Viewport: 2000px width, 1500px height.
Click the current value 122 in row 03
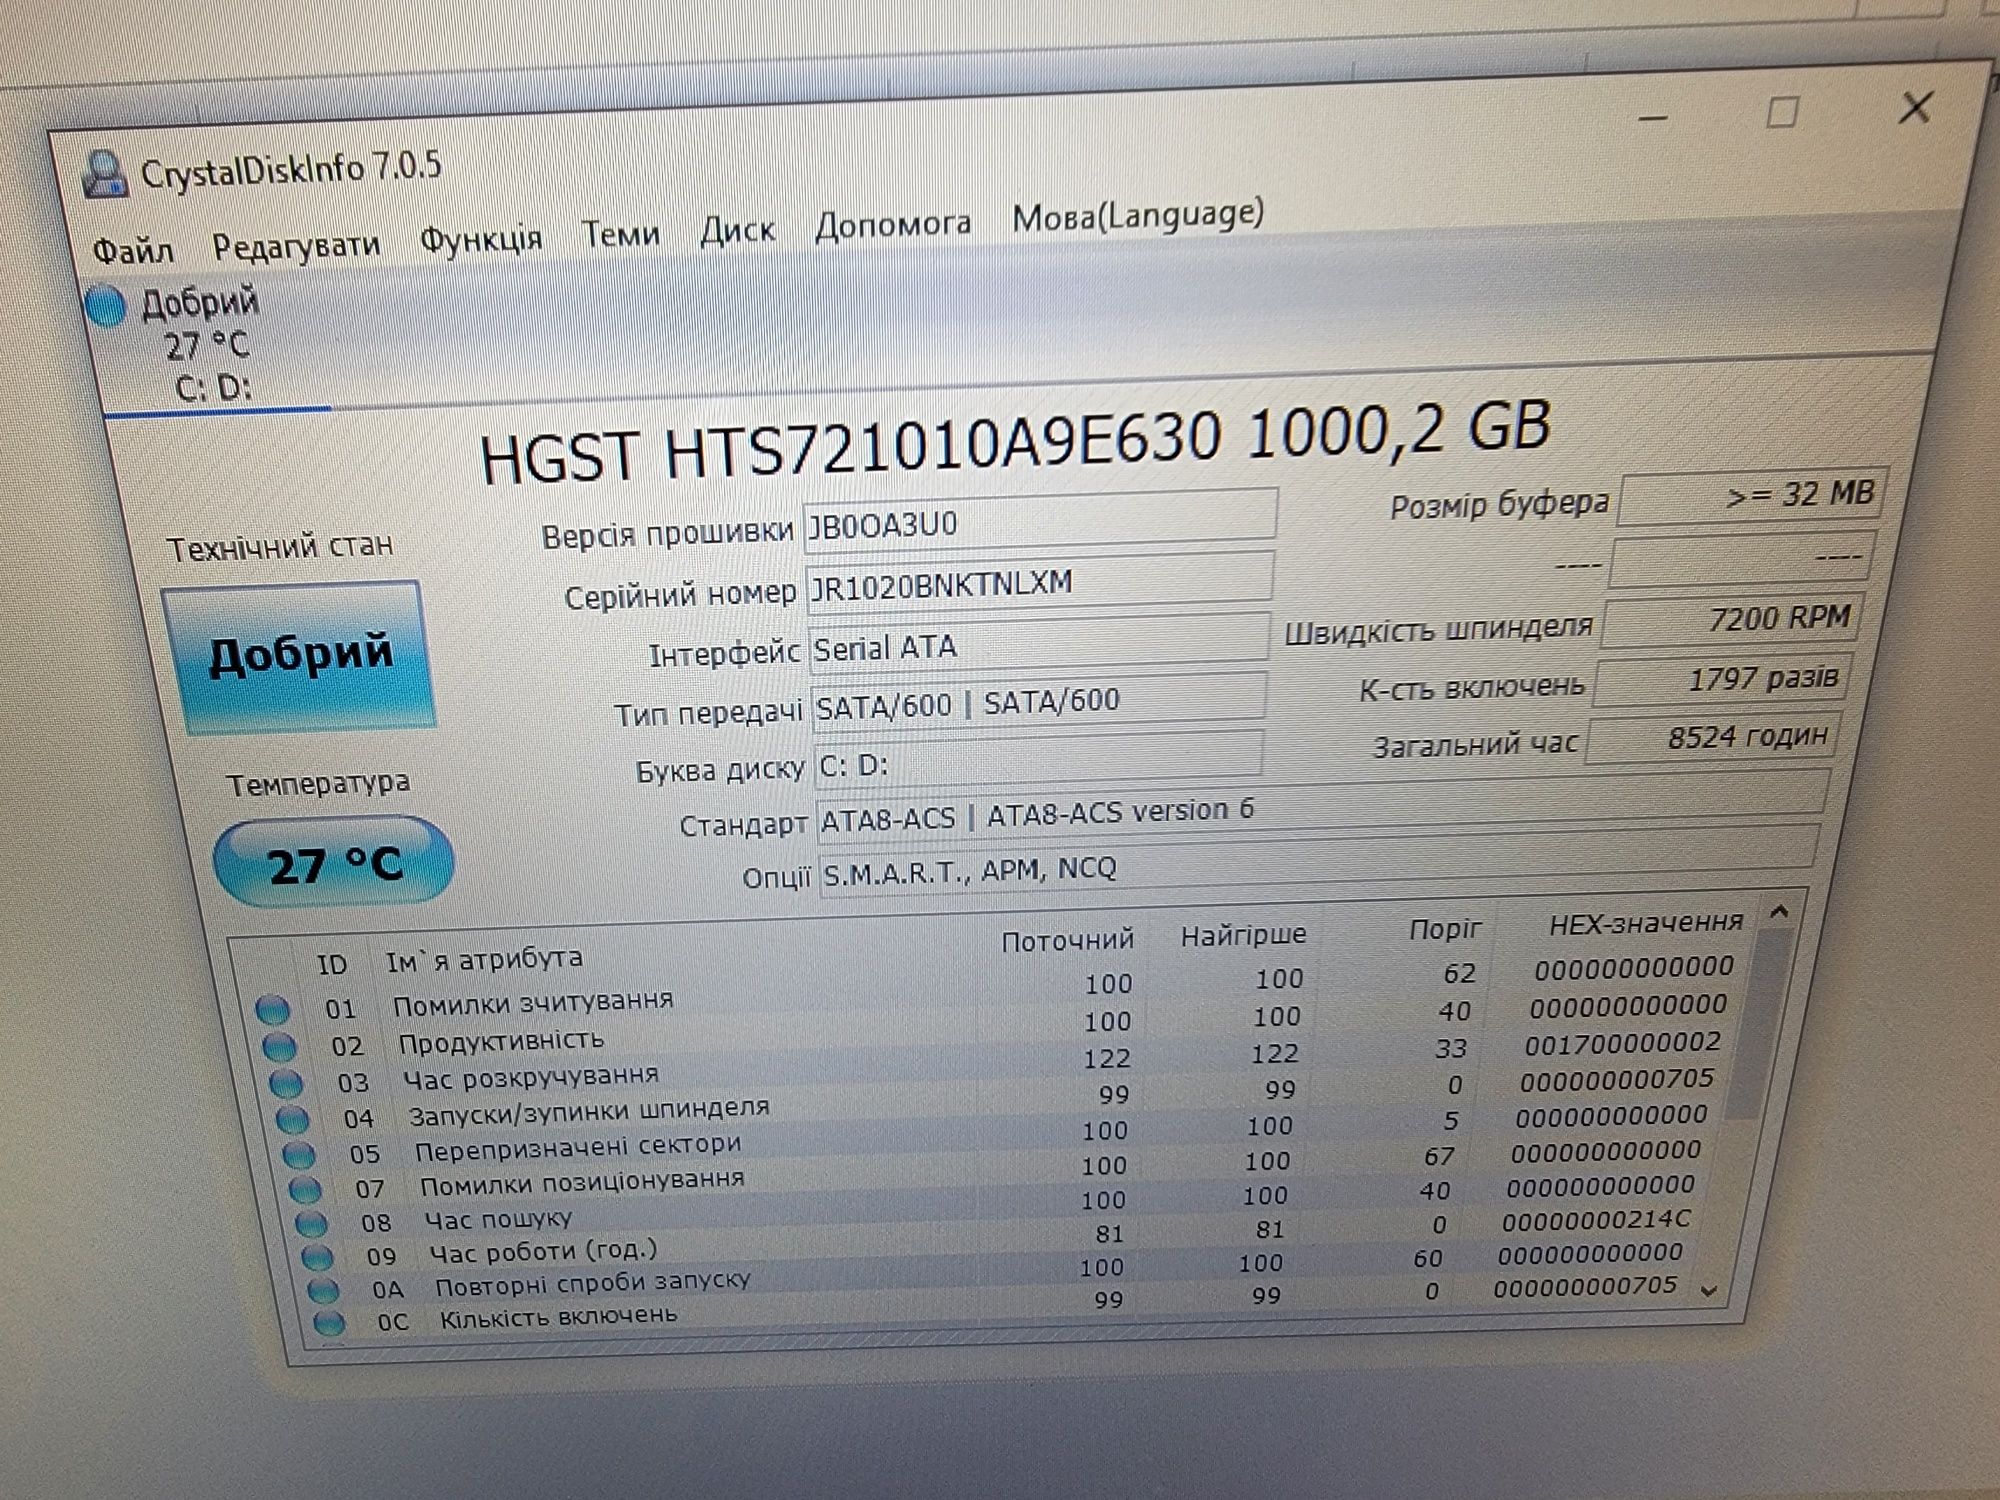pyautogui.click(x=1106, y=1058)
